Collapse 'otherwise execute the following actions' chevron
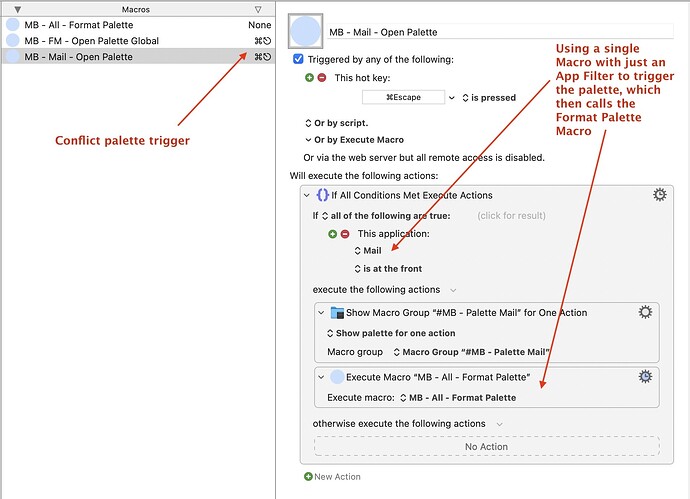This screenshot has width=690, height=499. 499,424
